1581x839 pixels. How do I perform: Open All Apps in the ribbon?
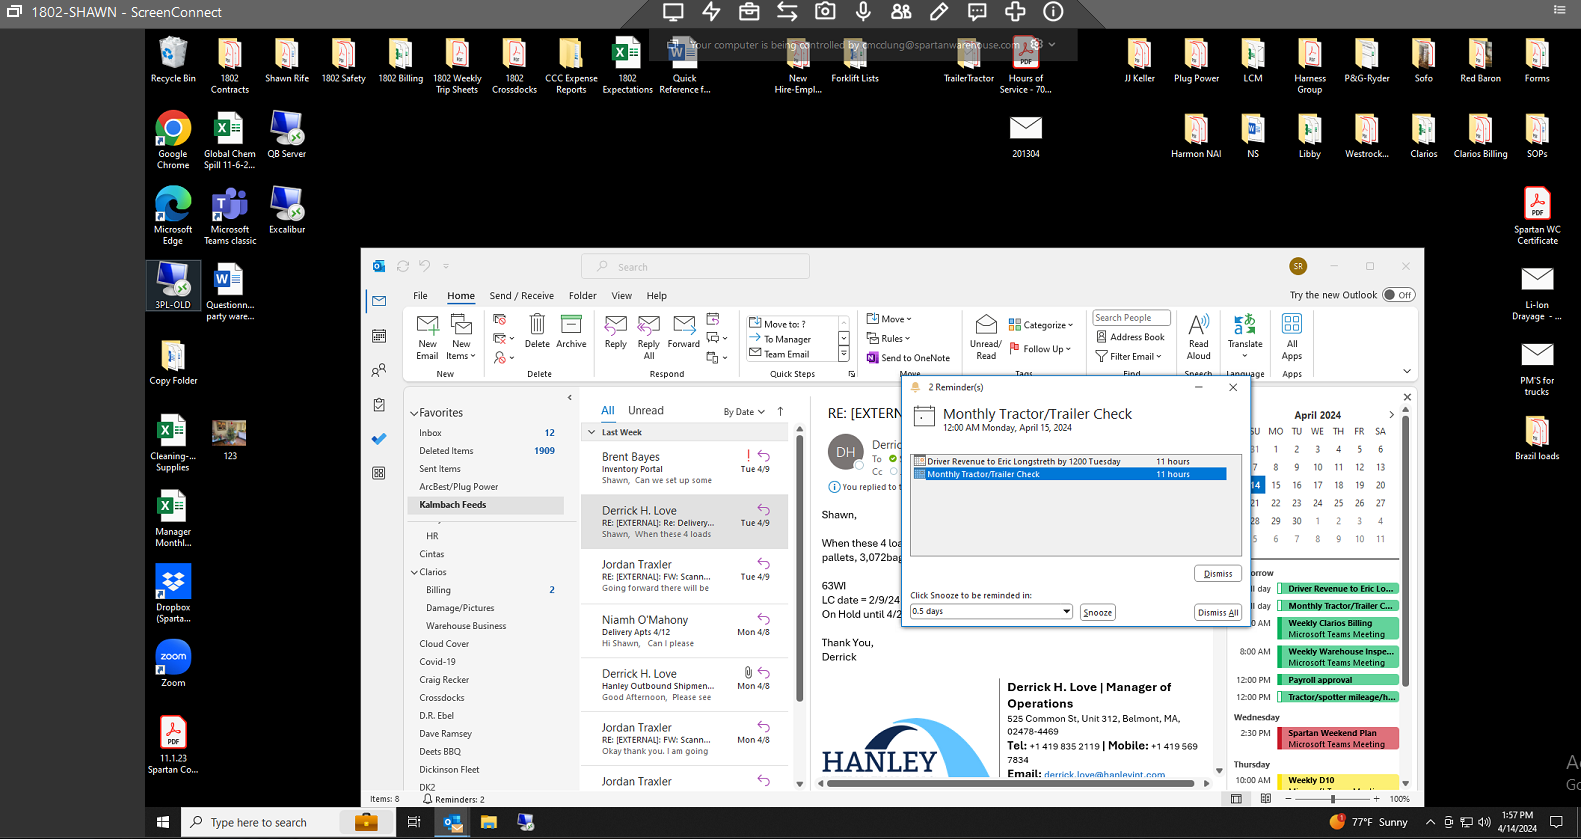1292,337
